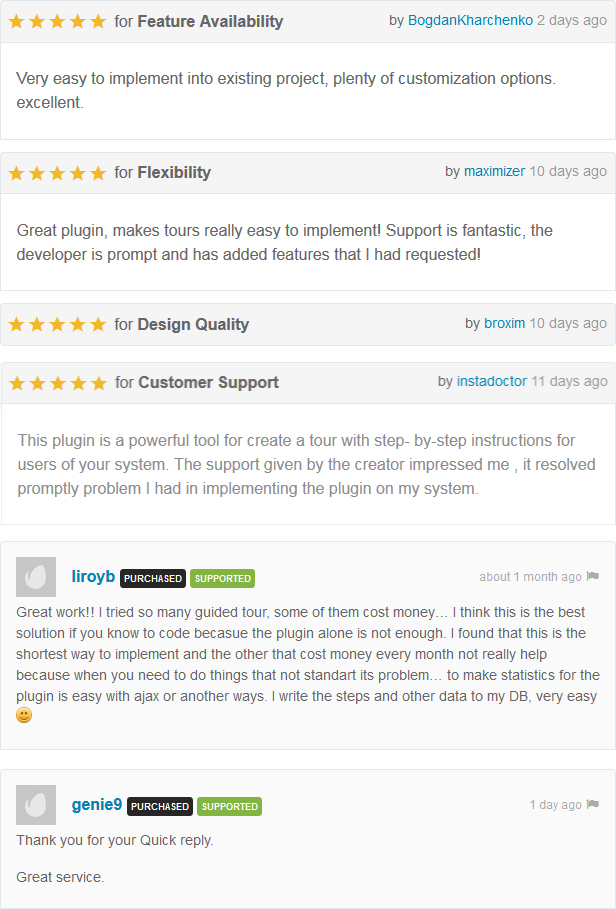616x909 pixels.
Task: Open maximizer's profile link
Action: (494, 172)
